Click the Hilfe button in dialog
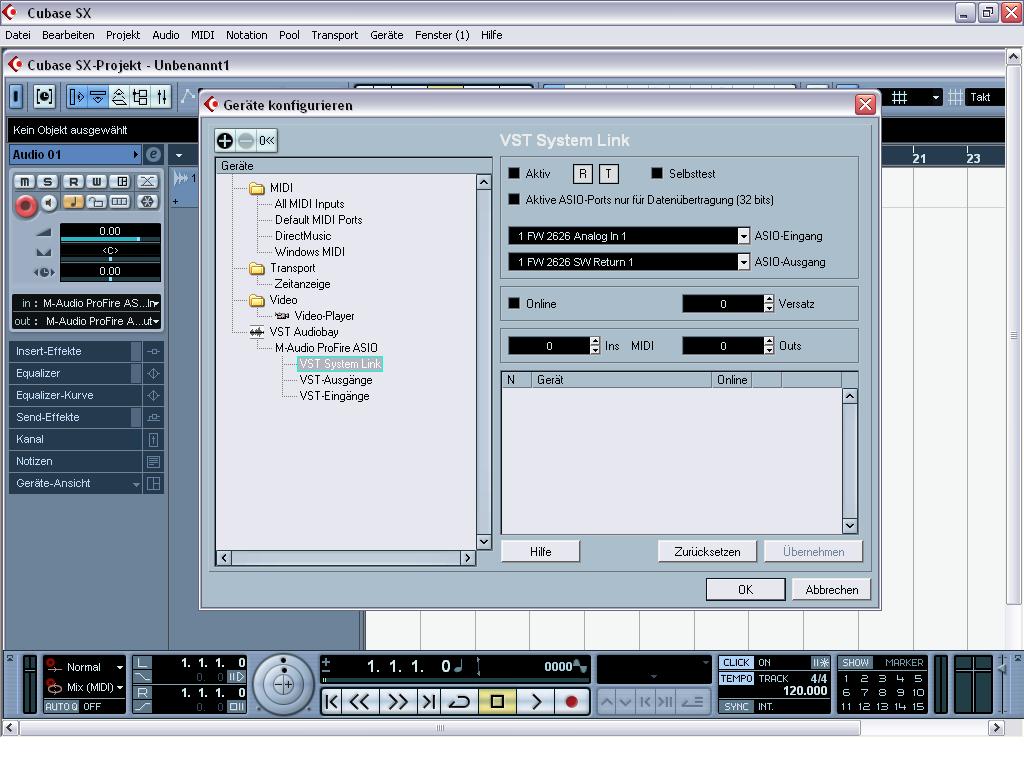The height and width of the screenshot is (768, 1024). pyautogui.click(x=540, y=552)
